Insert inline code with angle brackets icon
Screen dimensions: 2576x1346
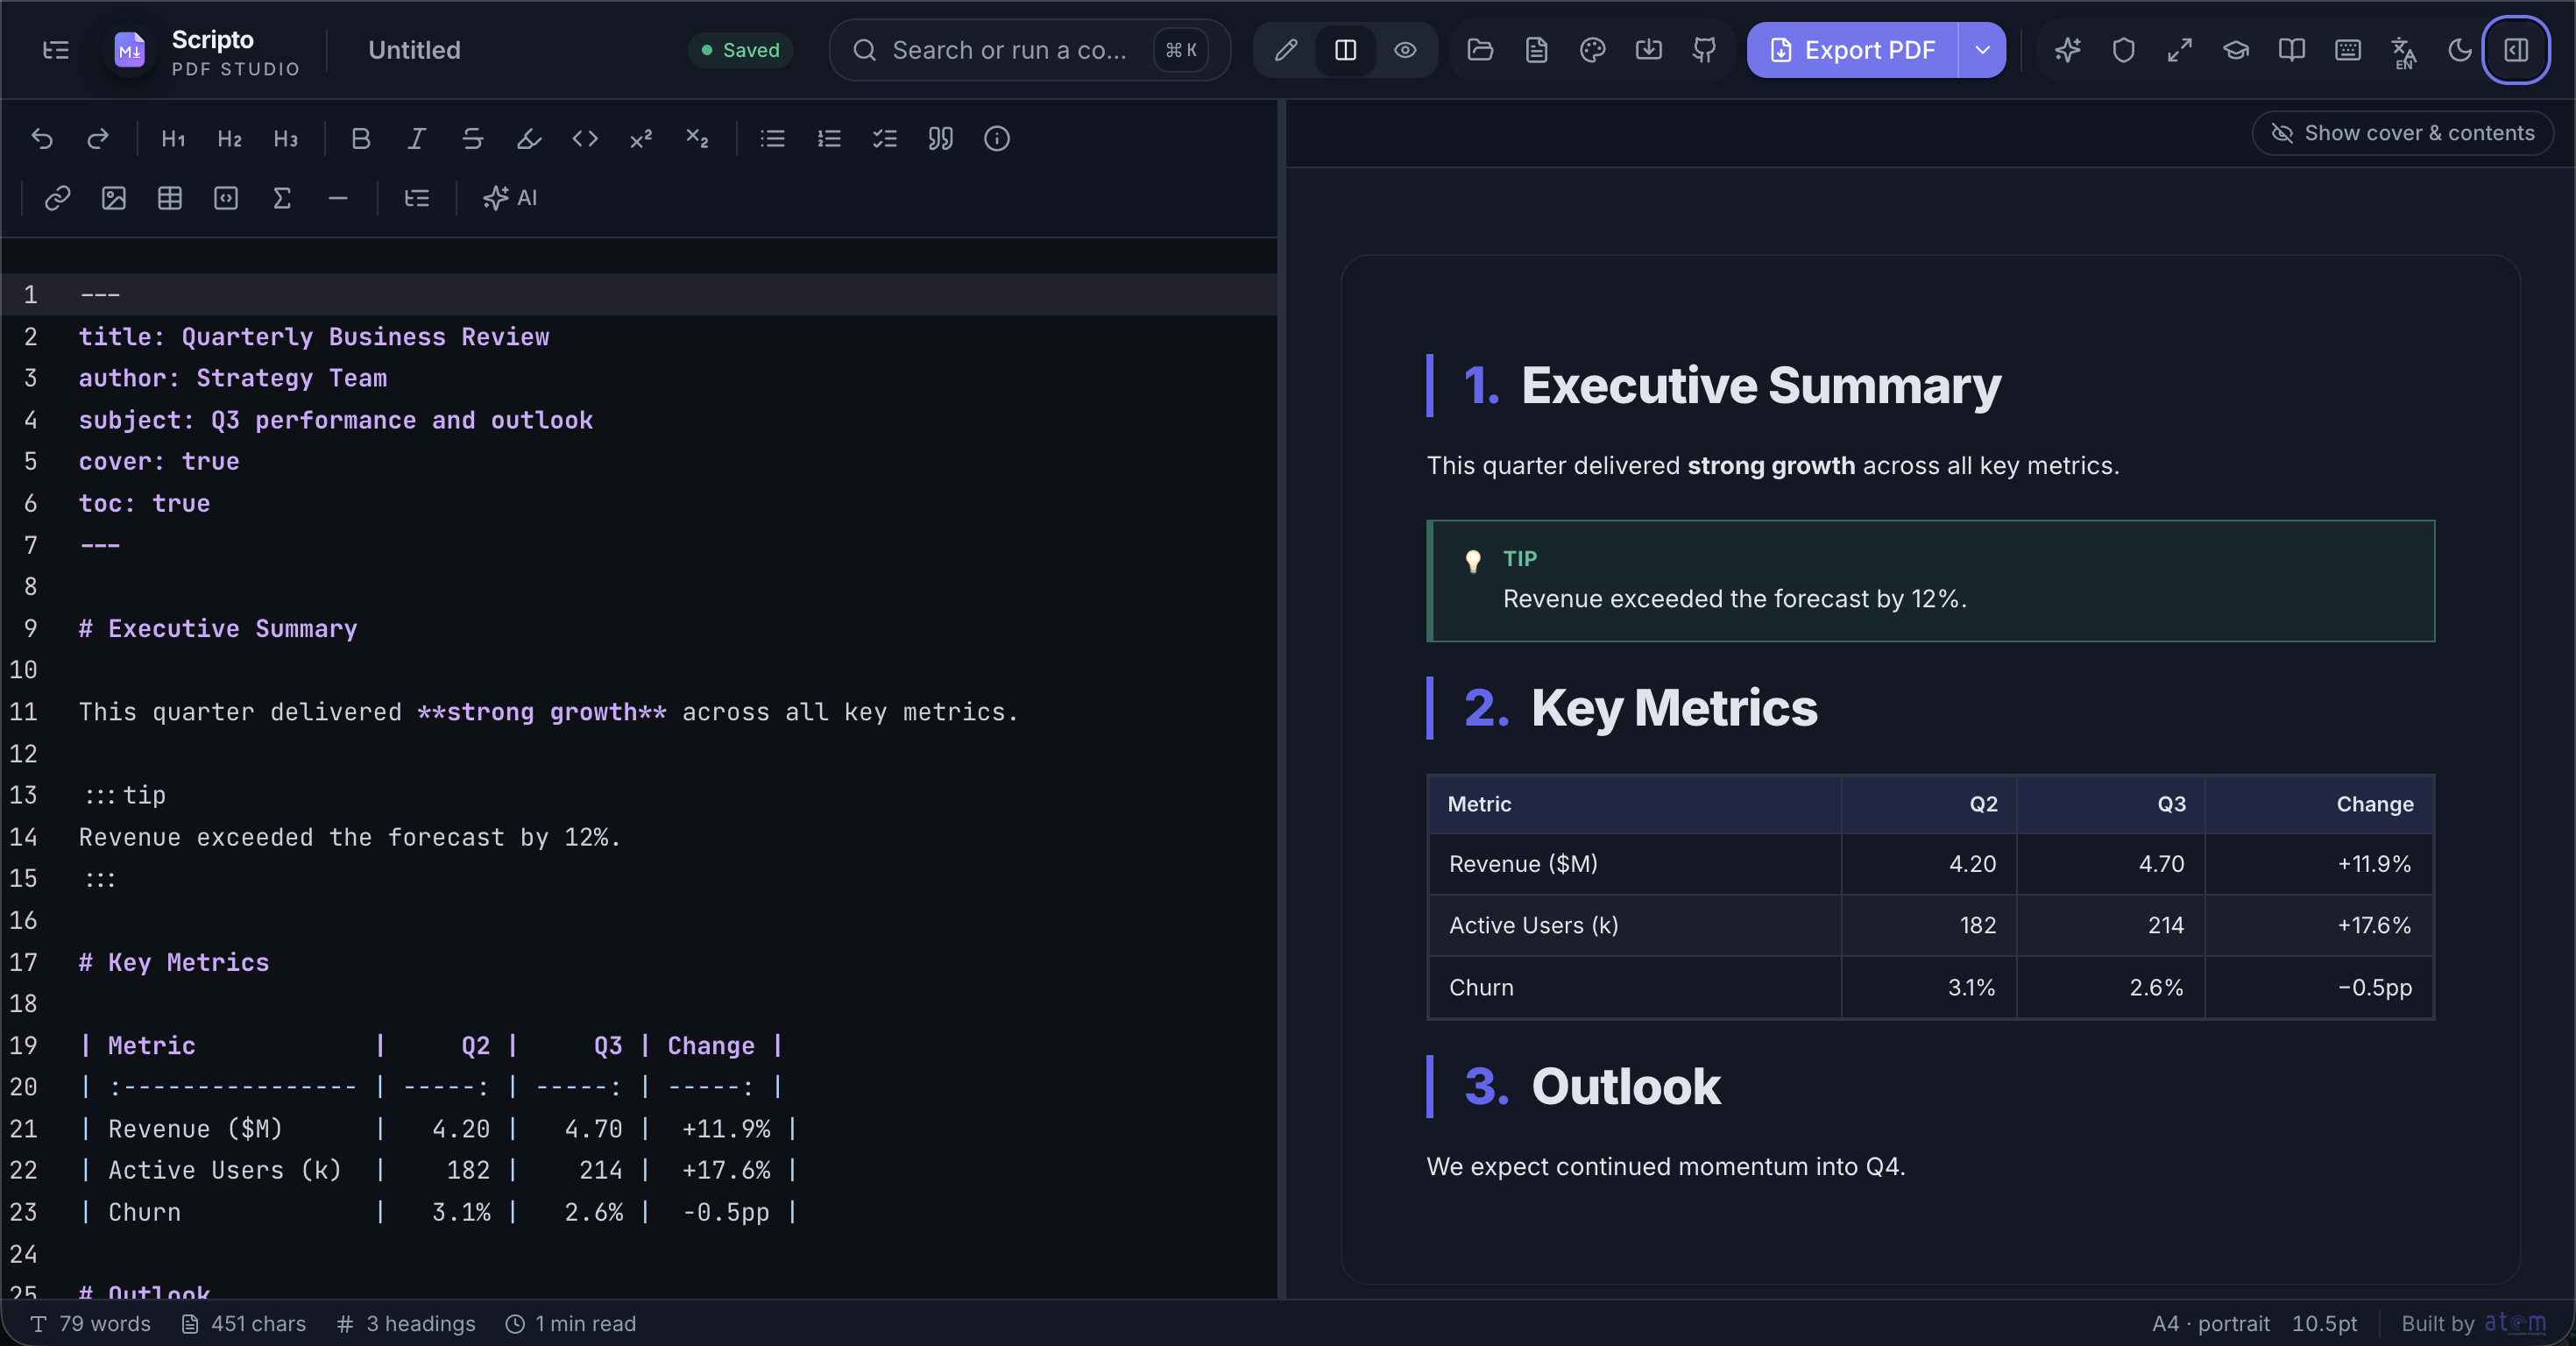click(585, 139)
